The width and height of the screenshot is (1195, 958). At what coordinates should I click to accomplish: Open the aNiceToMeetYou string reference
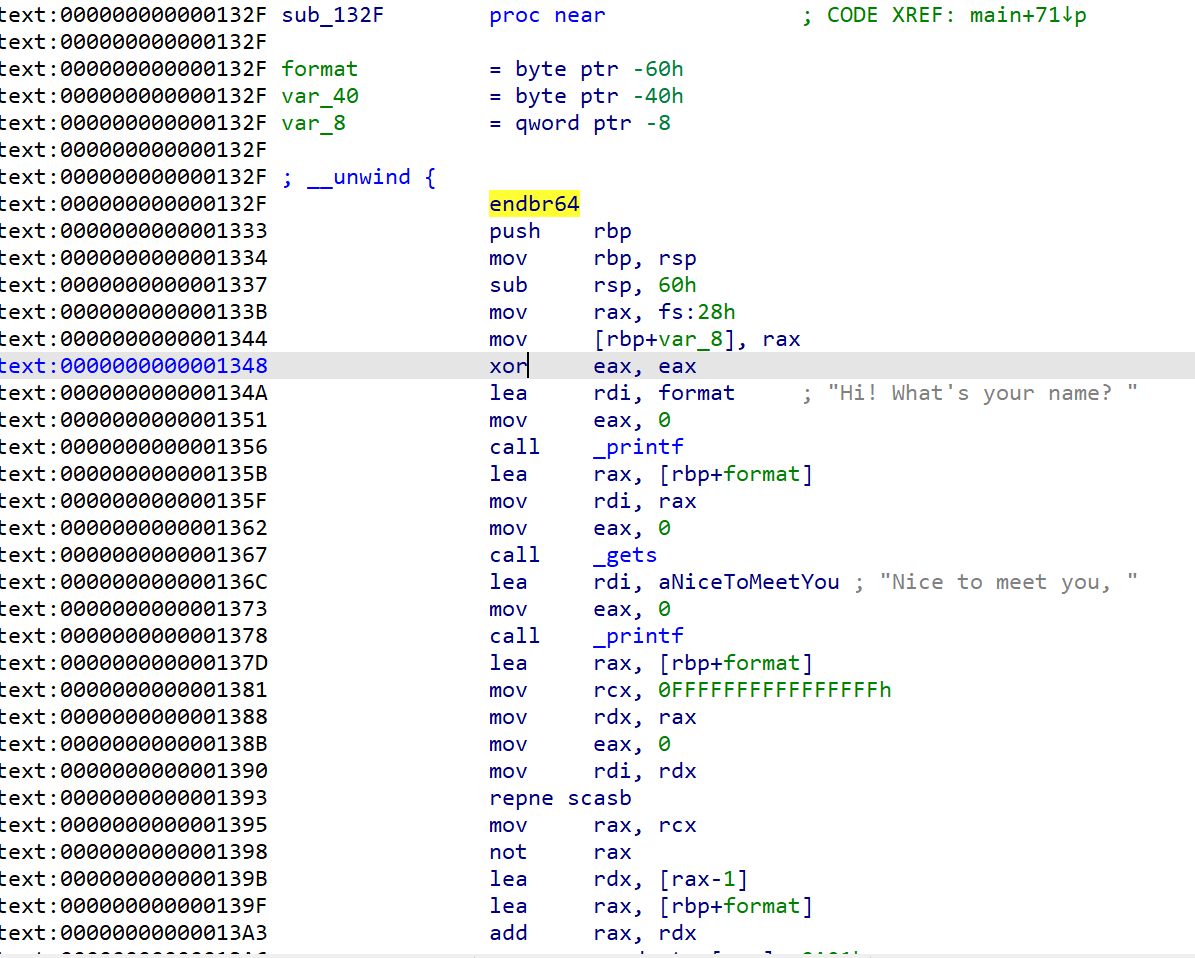tap(748, 582)
